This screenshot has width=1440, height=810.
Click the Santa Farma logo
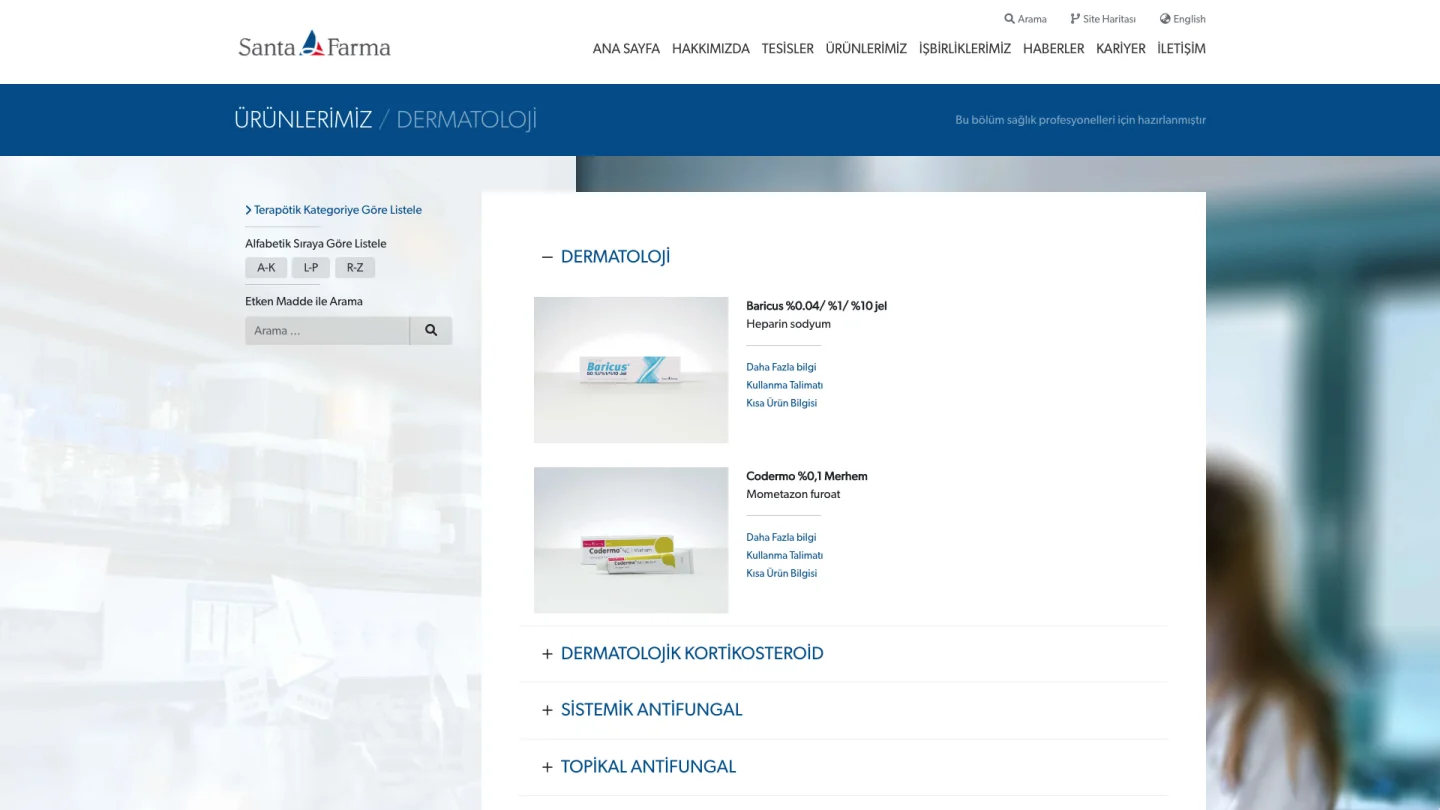pos(314,44)
